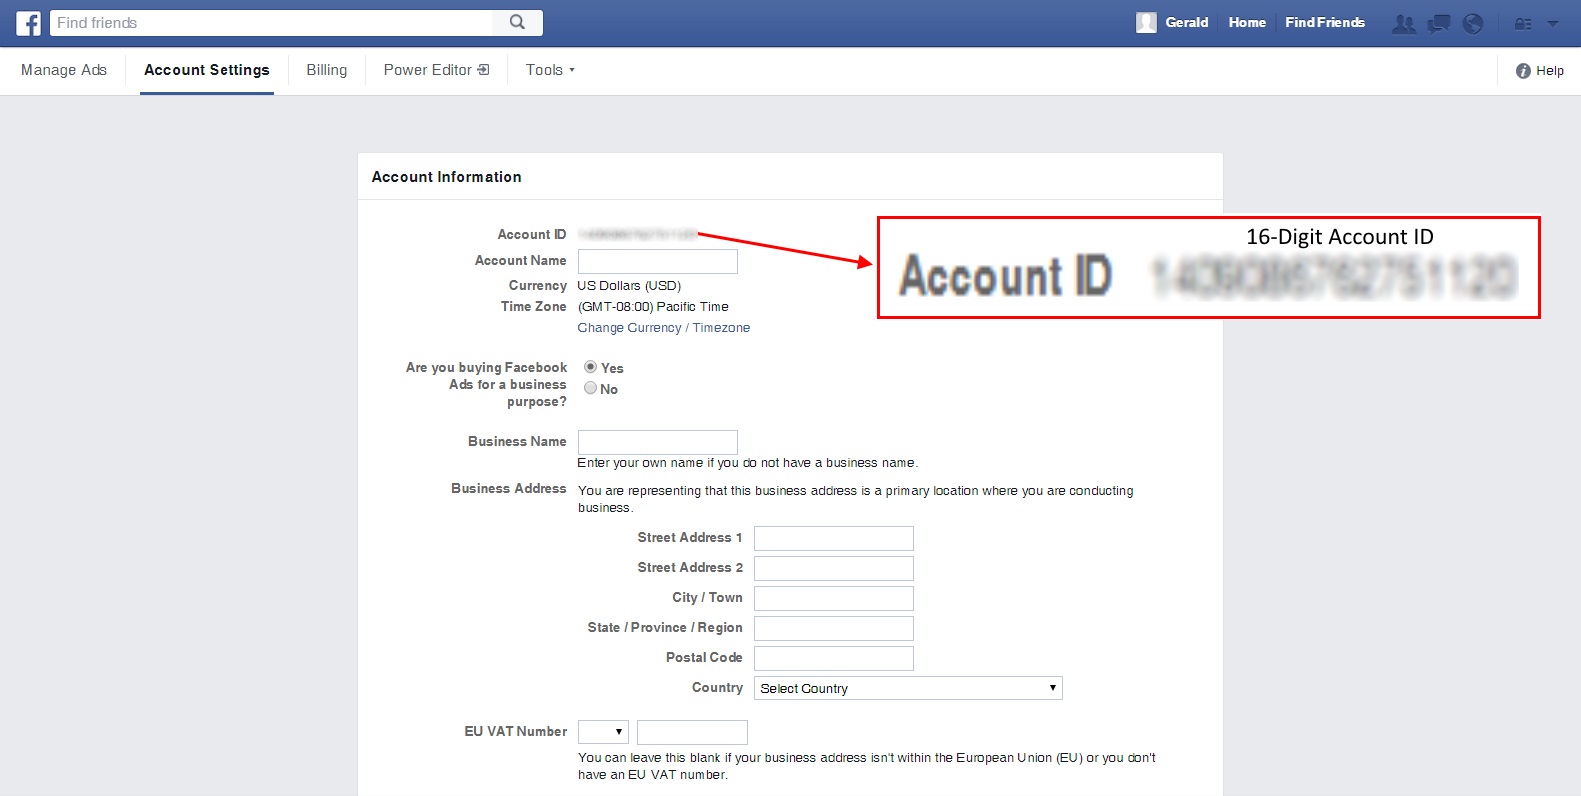Click the 'US Dollars (USD)' currency value
1581x796 pixels.
629,286
